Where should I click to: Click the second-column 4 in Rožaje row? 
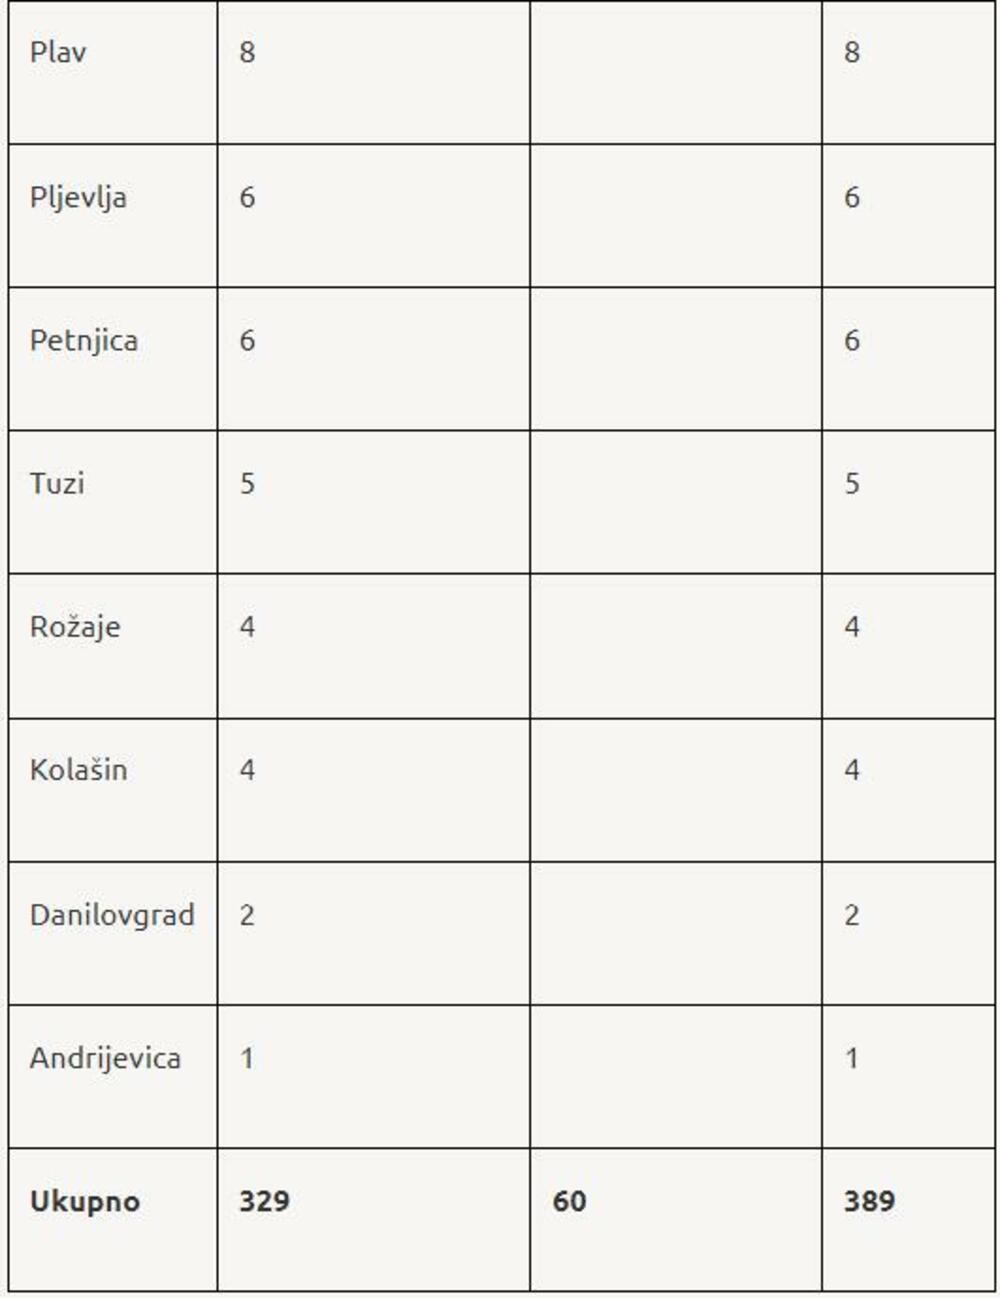[x=247, y=627]
